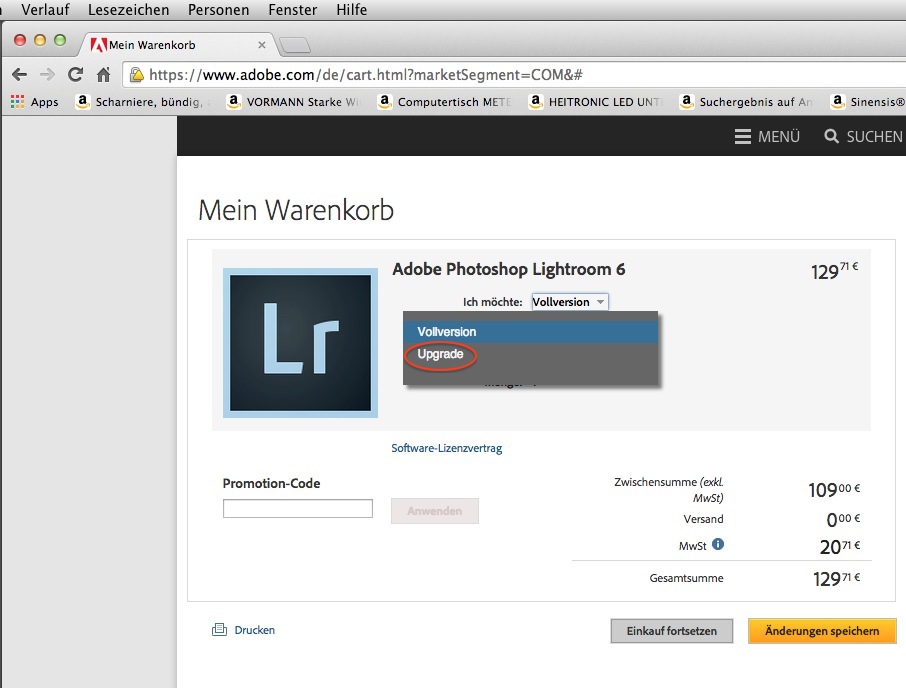Click the Anwenden button

click(435, 511)
